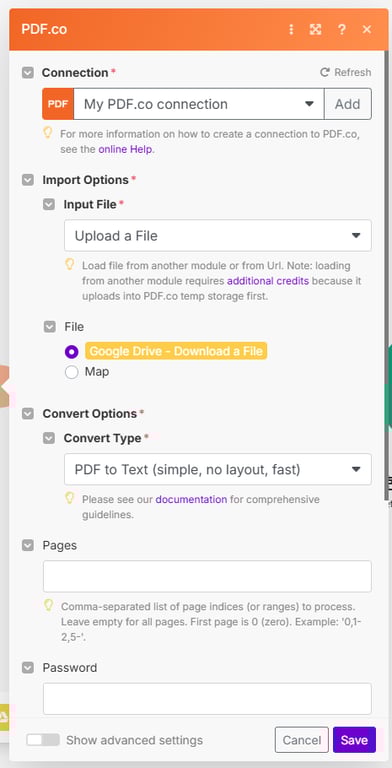Viewport: 392px width, 768px height.
Task: Select Google Drive - Download a File radio
Action: (x=72, y=352)
